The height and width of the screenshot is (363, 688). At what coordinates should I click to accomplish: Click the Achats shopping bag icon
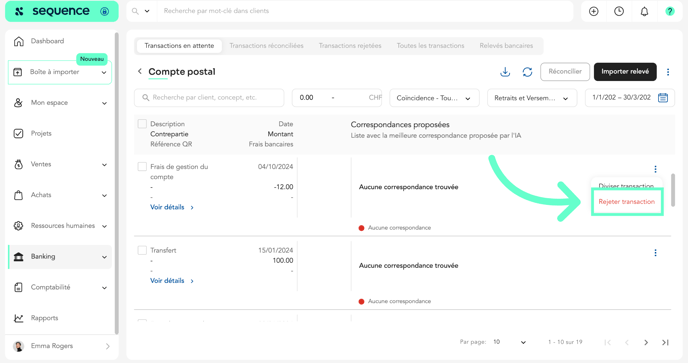pos(18,195)
